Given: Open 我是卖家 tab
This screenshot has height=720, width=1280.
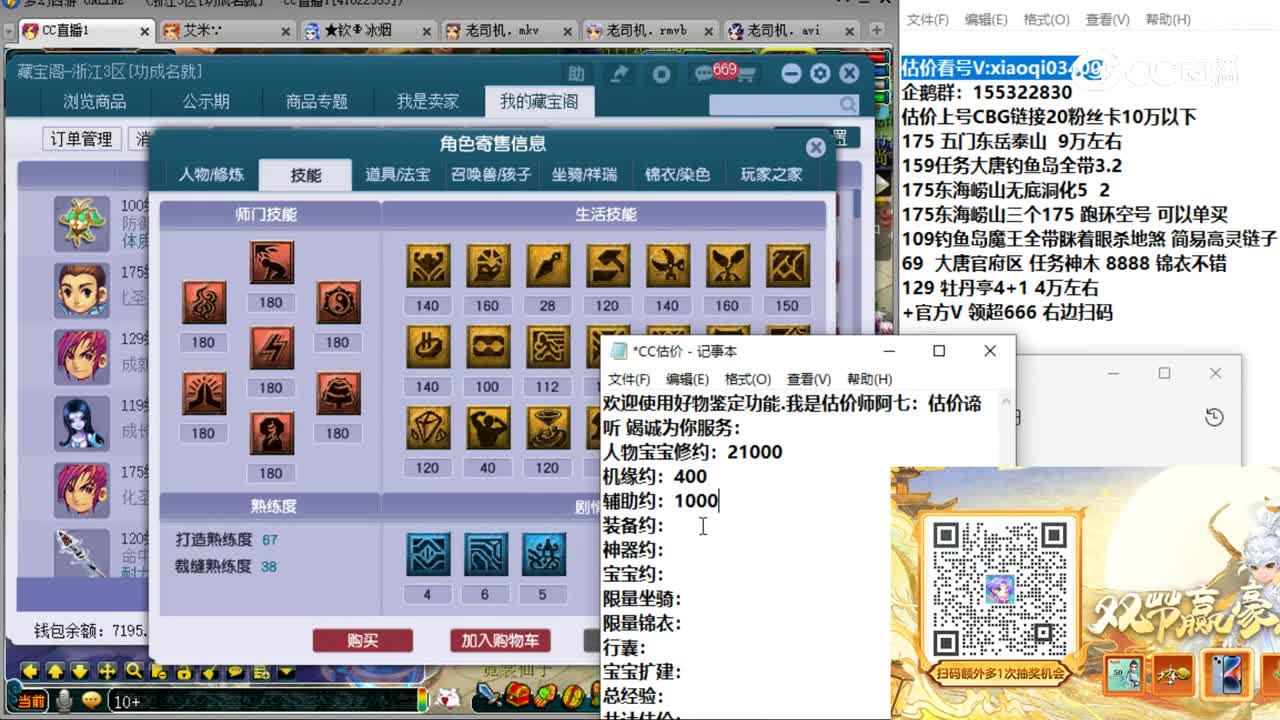Looking at the screenshot, I should (x=428, y=101).
